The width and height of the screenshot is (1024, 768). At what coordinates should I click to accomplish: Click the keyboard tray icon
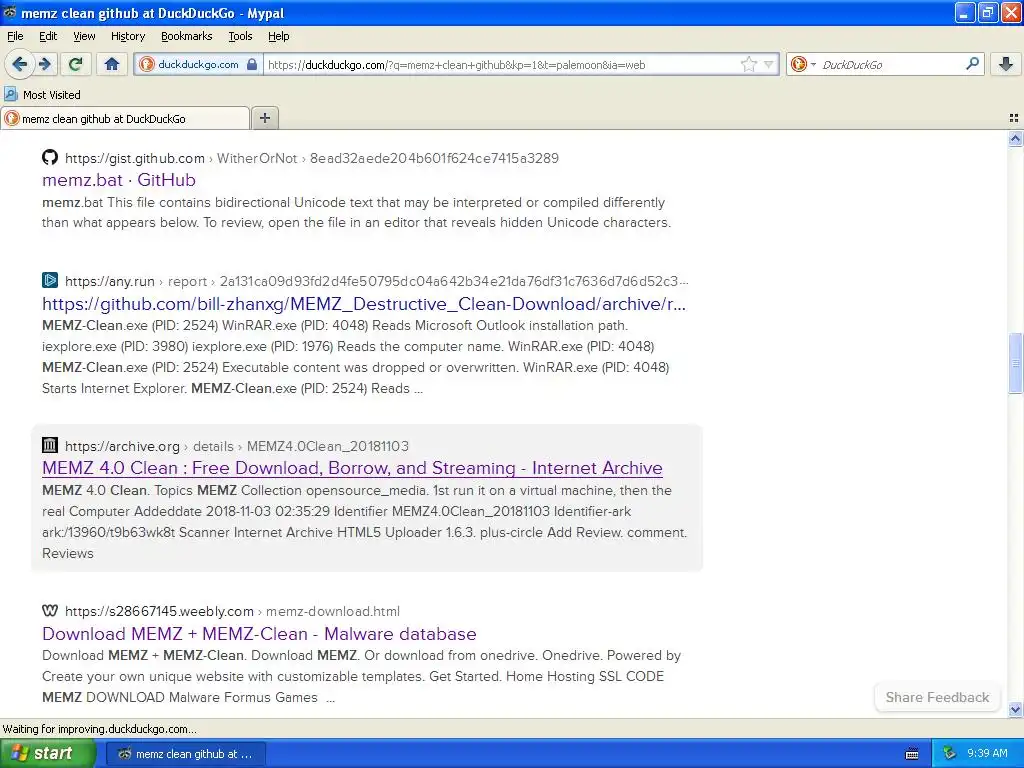pyautogui.click(x=912, y=754)
